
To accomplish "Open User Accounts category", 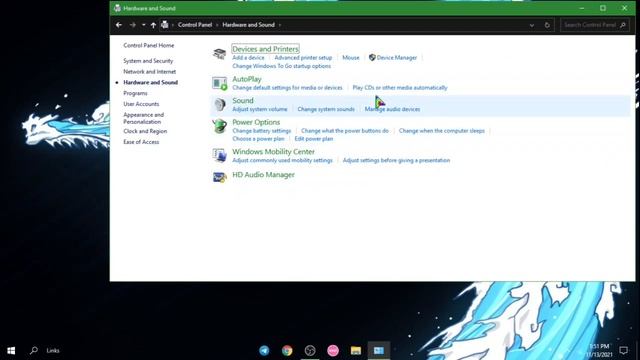I will (x=141, y=104).
